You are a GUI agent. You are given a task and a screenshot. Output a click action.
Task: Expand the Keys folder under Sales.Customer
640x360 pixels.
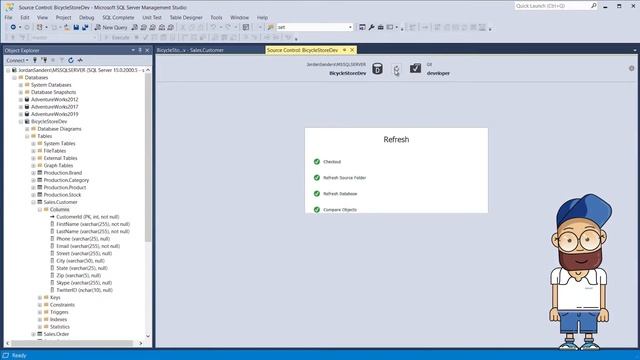point(40,298)
